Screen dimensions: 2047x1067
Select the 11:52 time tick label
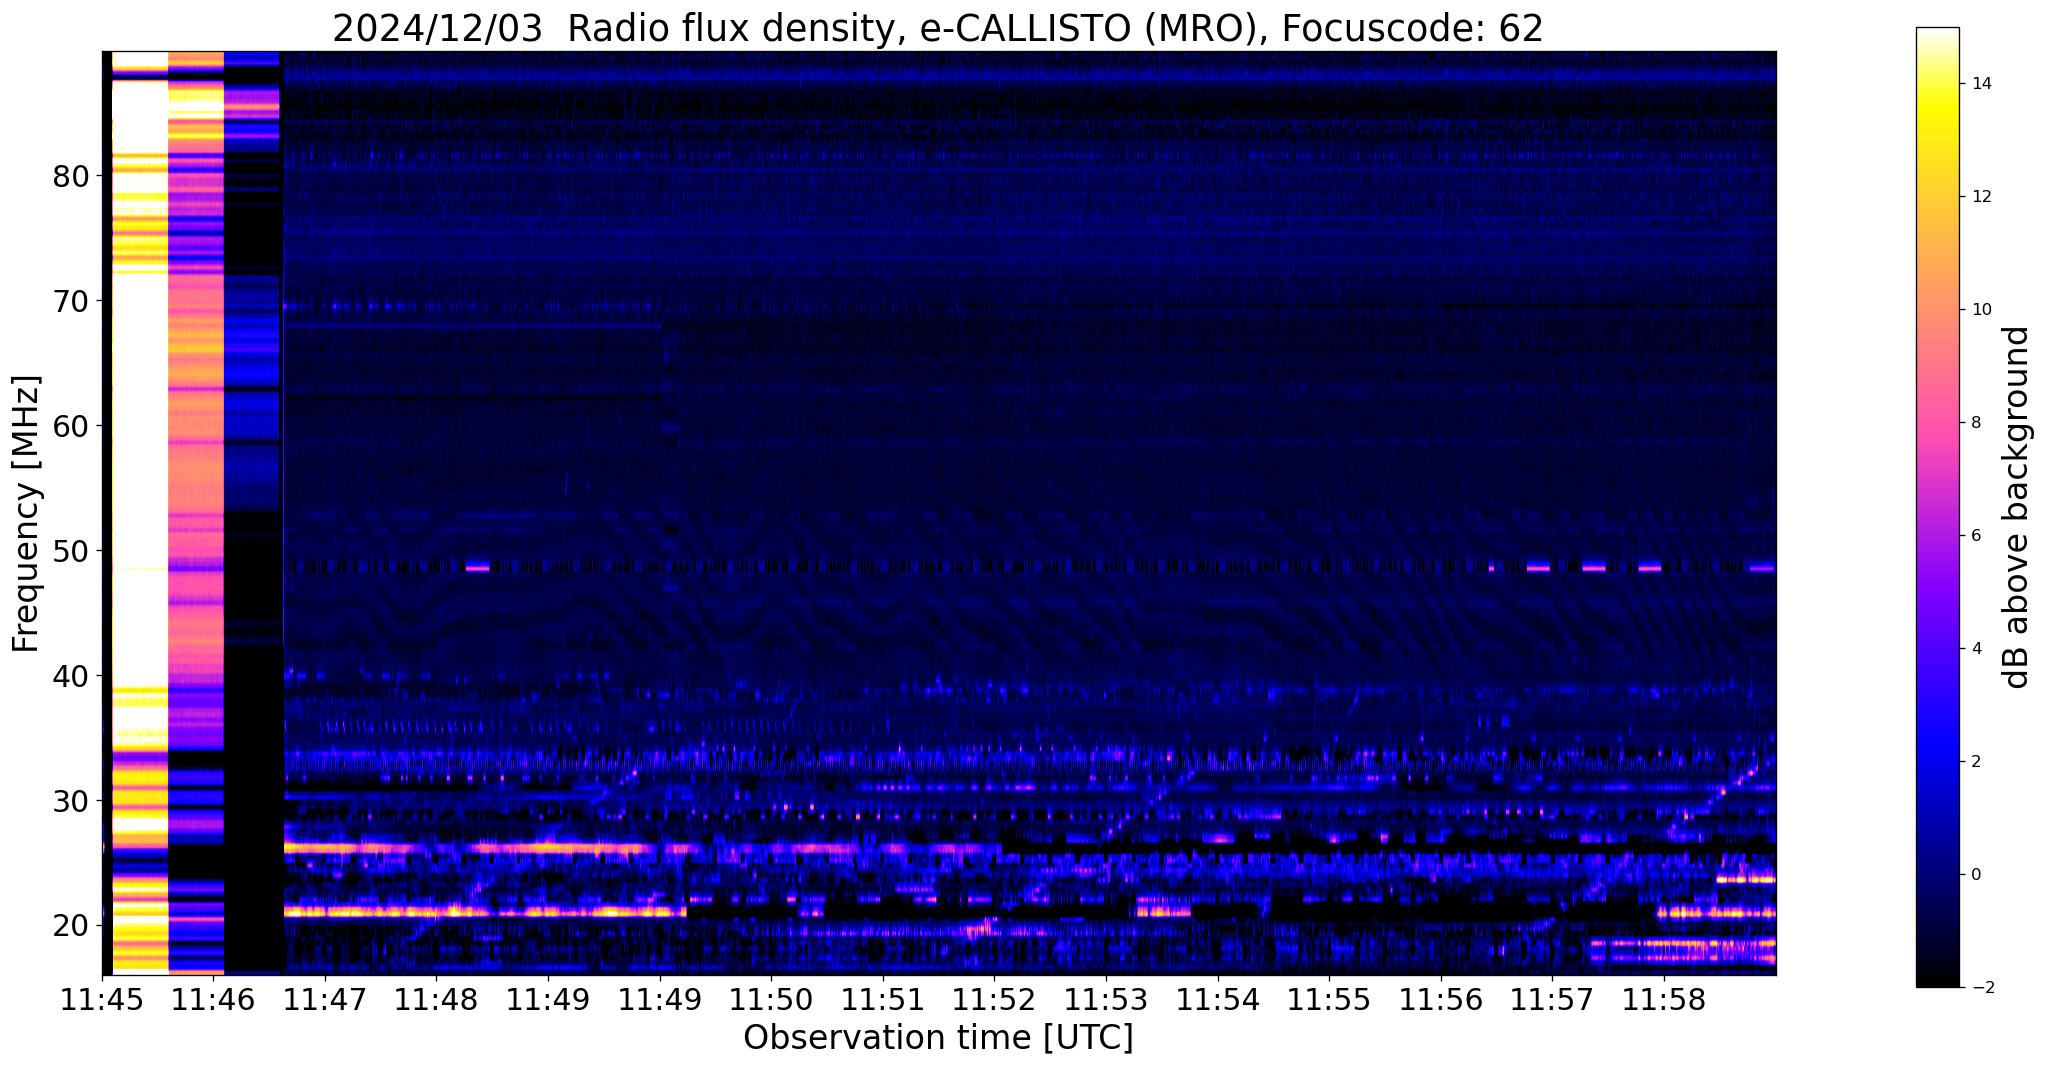[994, 1000]
